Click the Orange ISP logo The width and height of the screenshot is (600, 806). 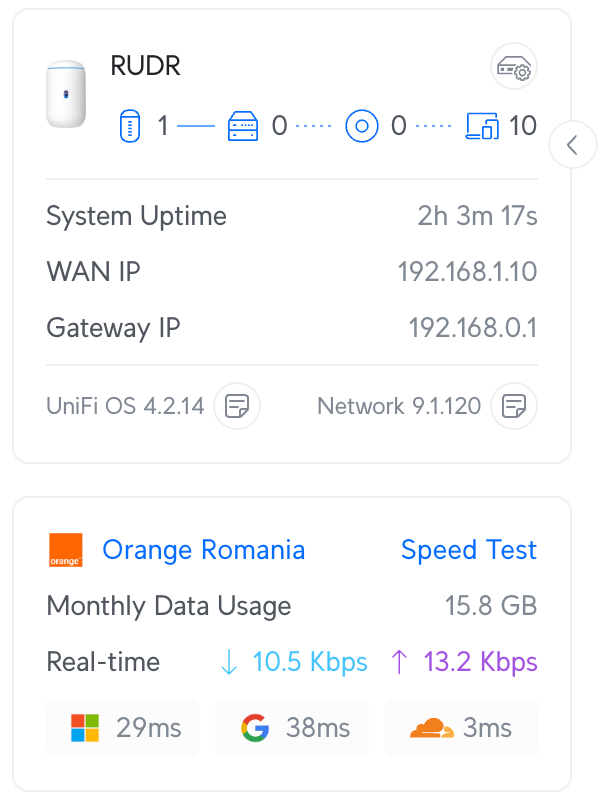66,550
